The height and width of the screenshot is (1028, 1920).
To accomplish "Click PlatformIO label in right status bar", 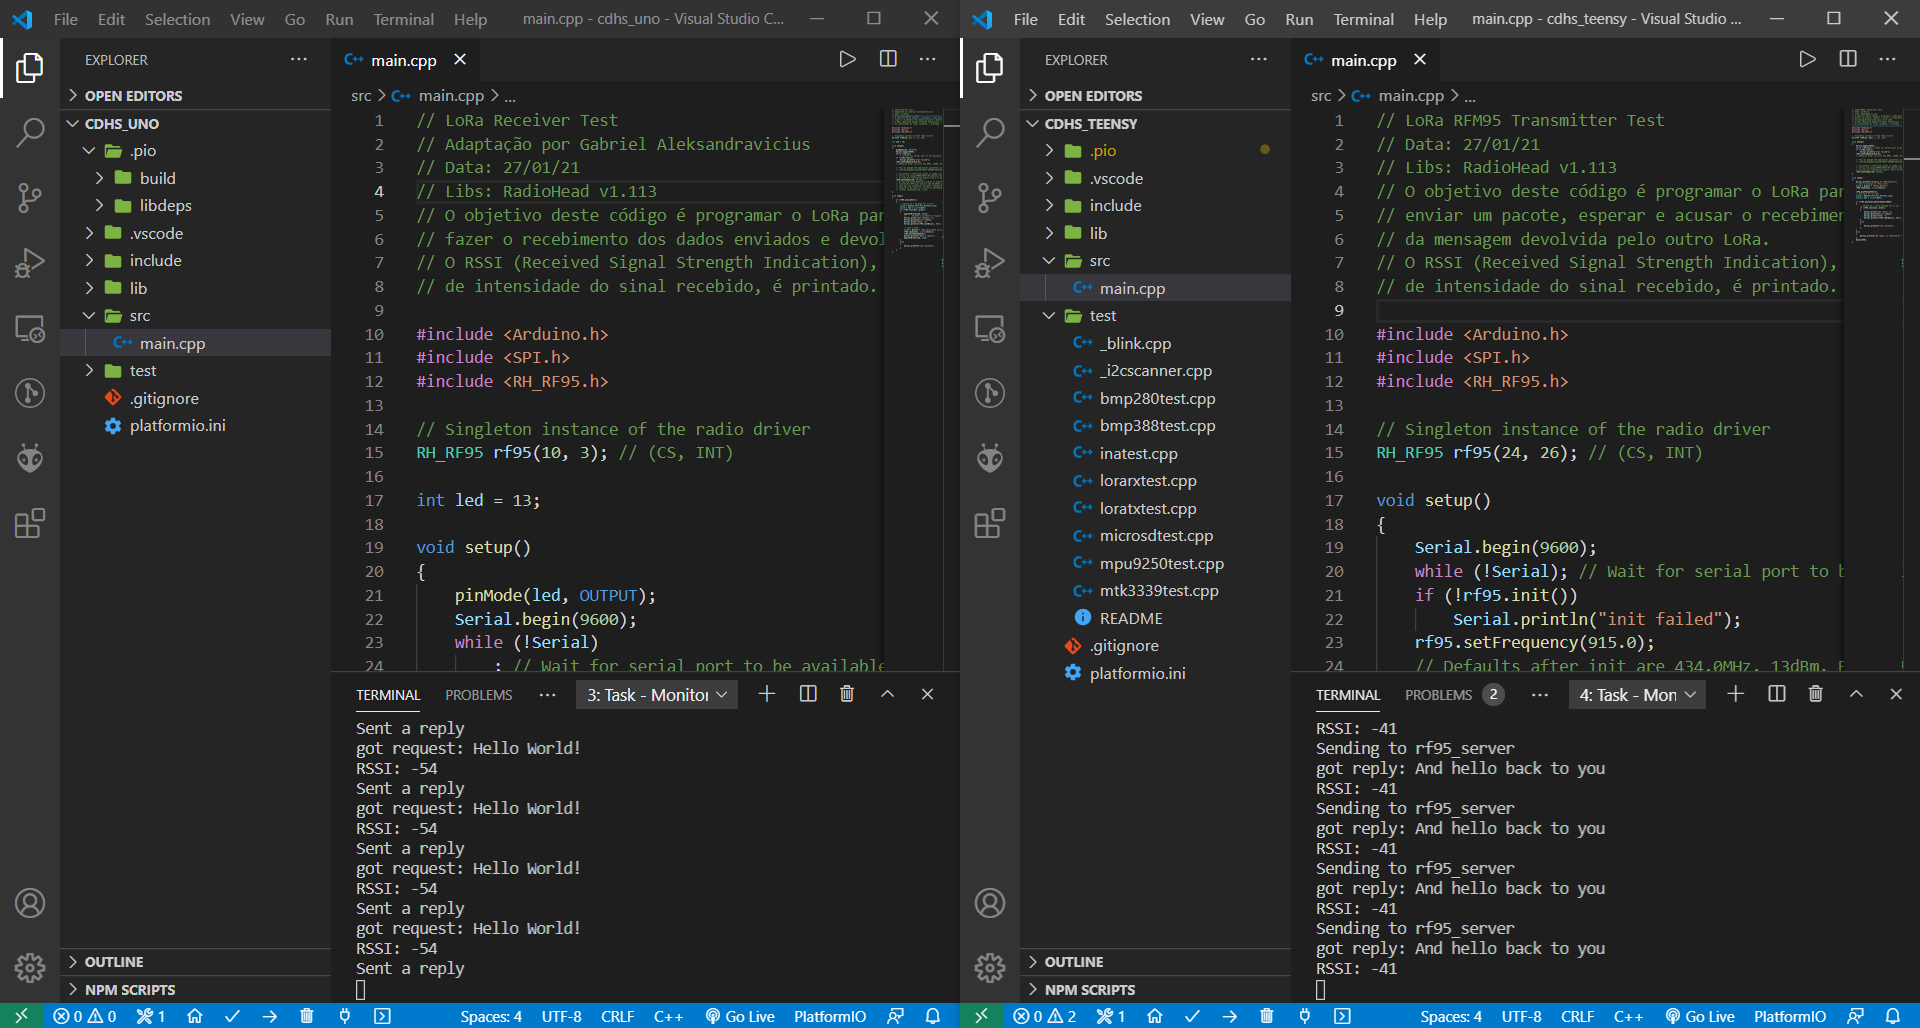I will pos(1790,1016).
